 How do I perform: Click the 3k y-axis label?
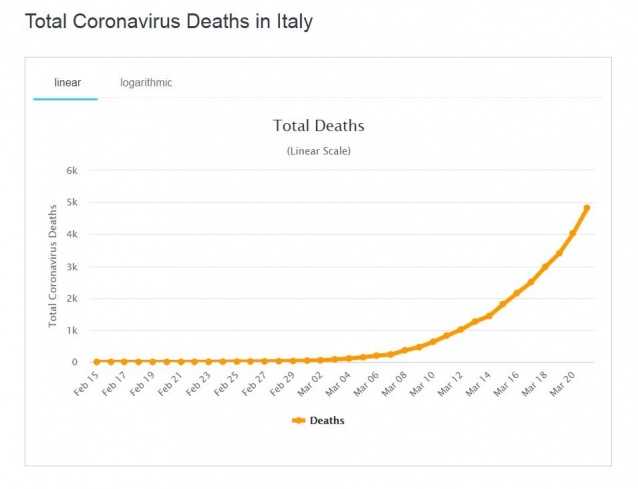click(71, 266)
